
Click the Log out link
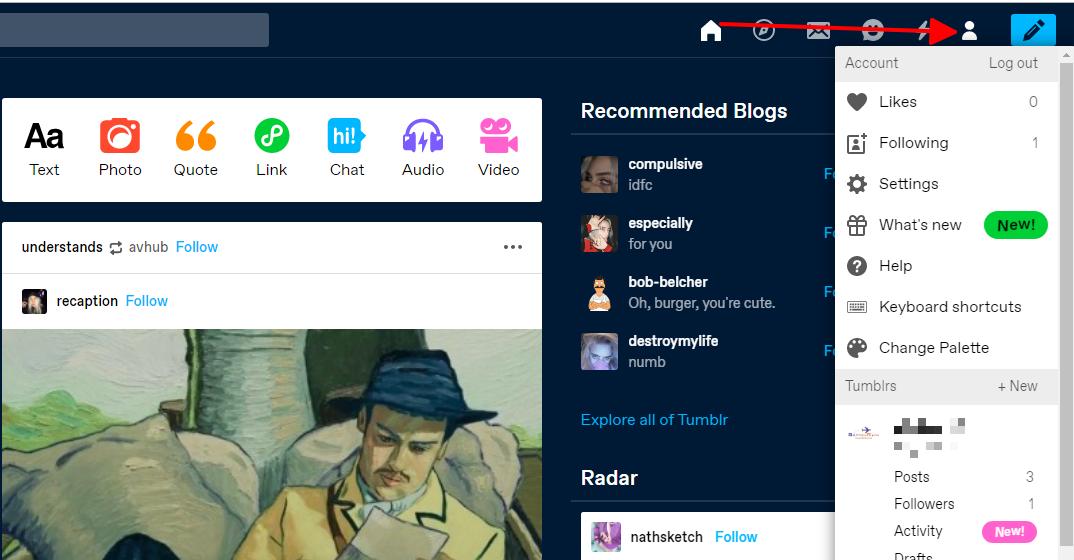tap(1013, 63)
